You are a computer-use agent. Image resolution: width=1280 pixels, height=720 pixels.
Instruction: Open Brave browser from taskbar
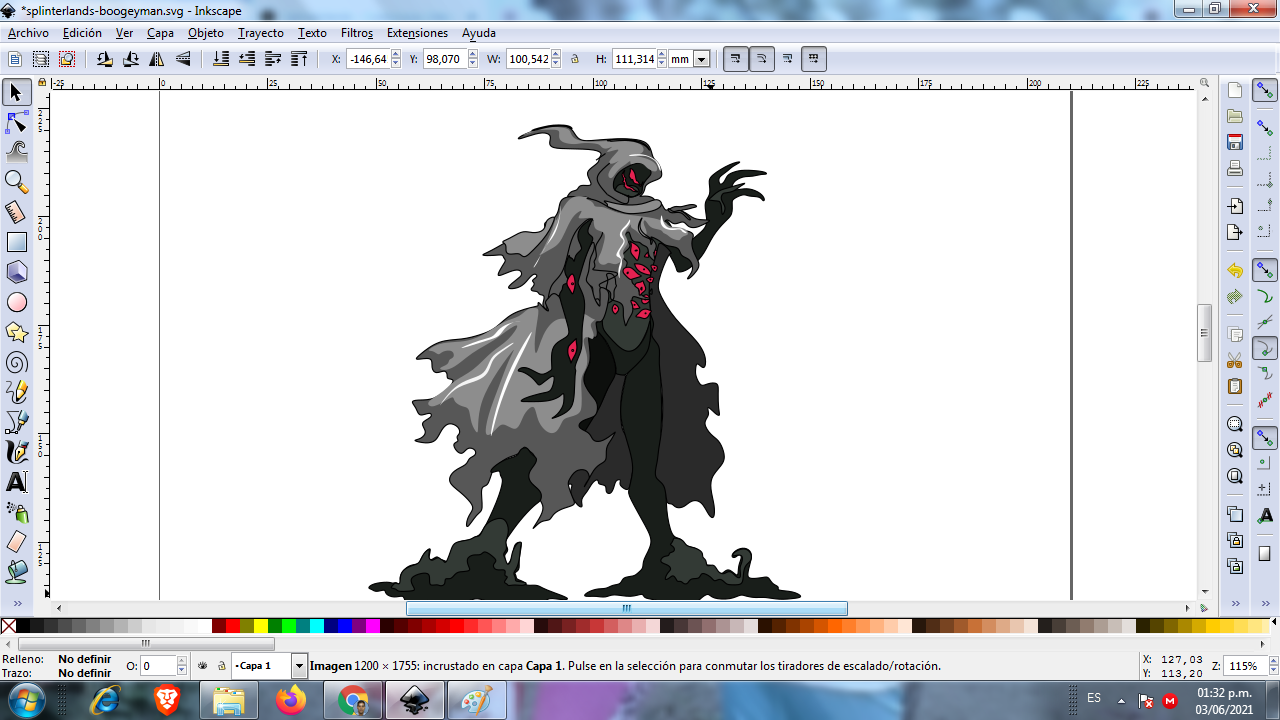[x=167, y=700]
